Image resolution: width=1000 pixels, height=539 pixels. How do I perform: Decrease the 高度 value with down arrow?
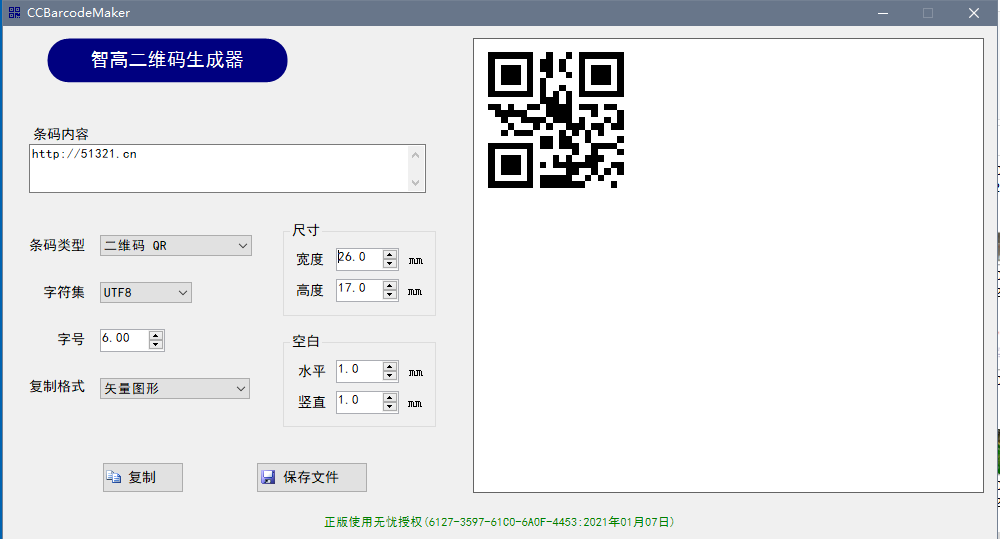click(x=390, y=295)
